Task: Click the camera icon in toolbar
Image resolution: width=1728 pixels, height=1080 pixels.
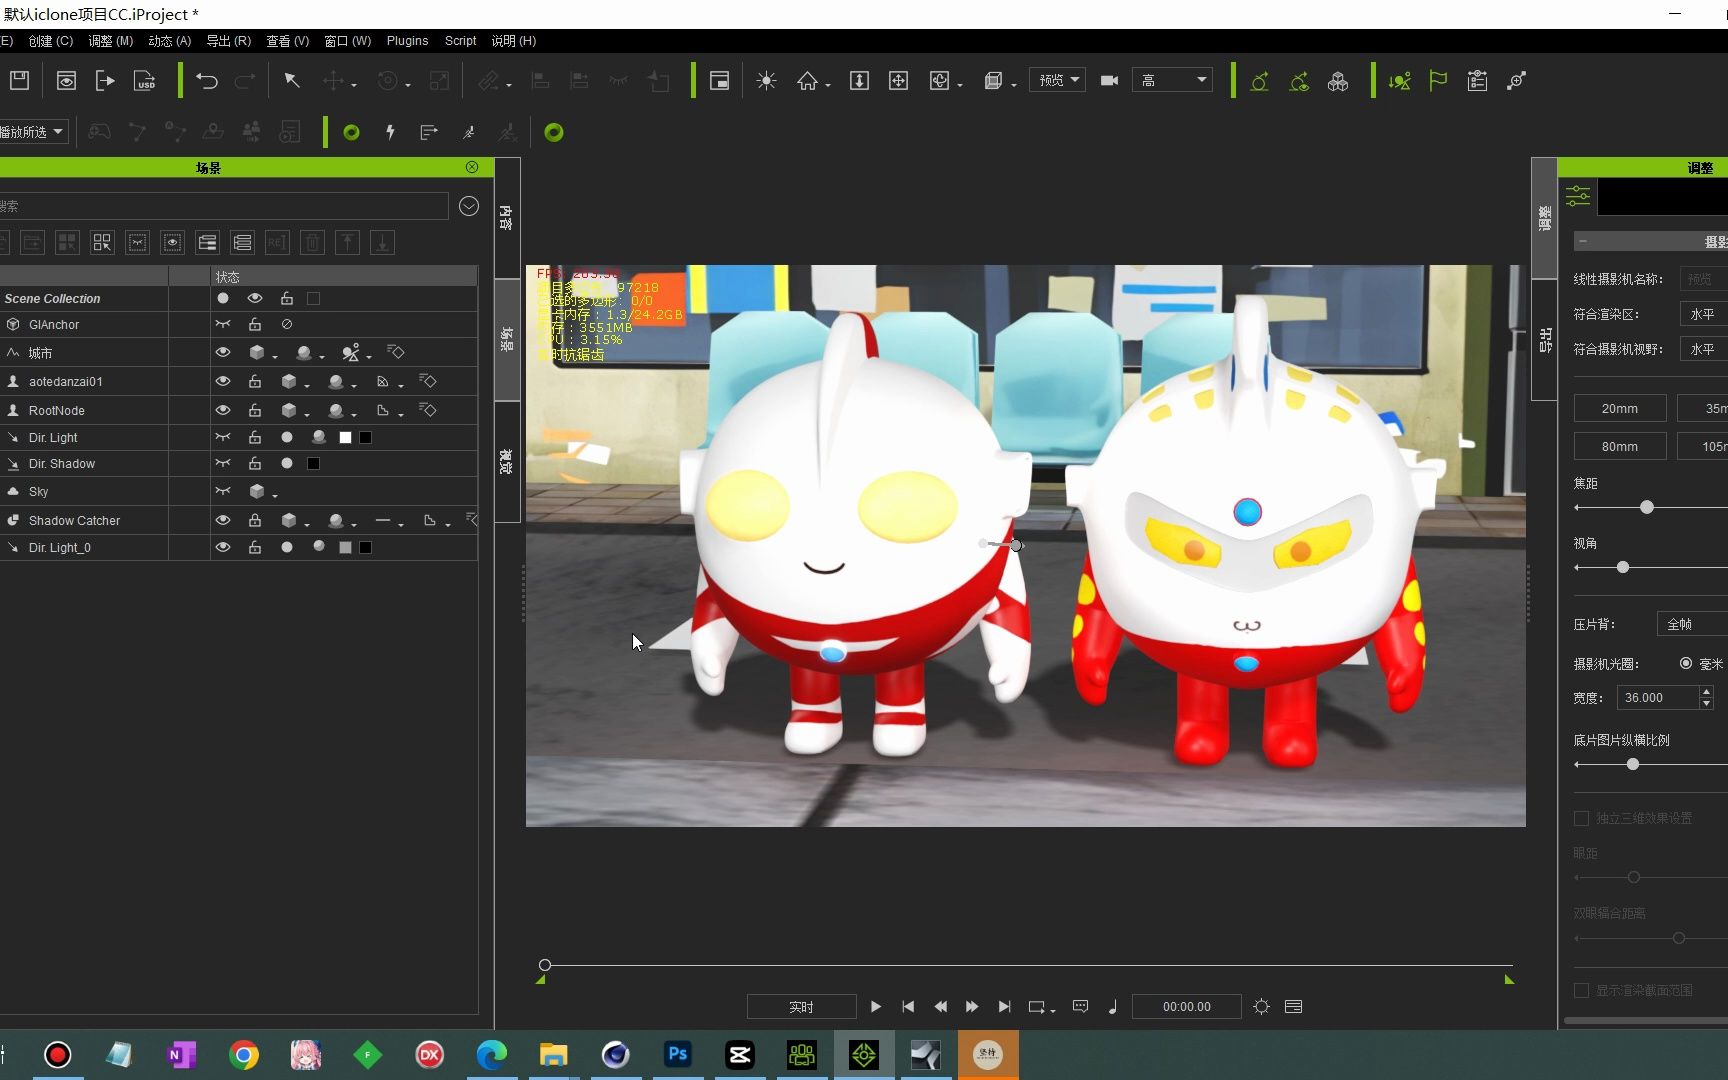Action: pos(1109,81)
